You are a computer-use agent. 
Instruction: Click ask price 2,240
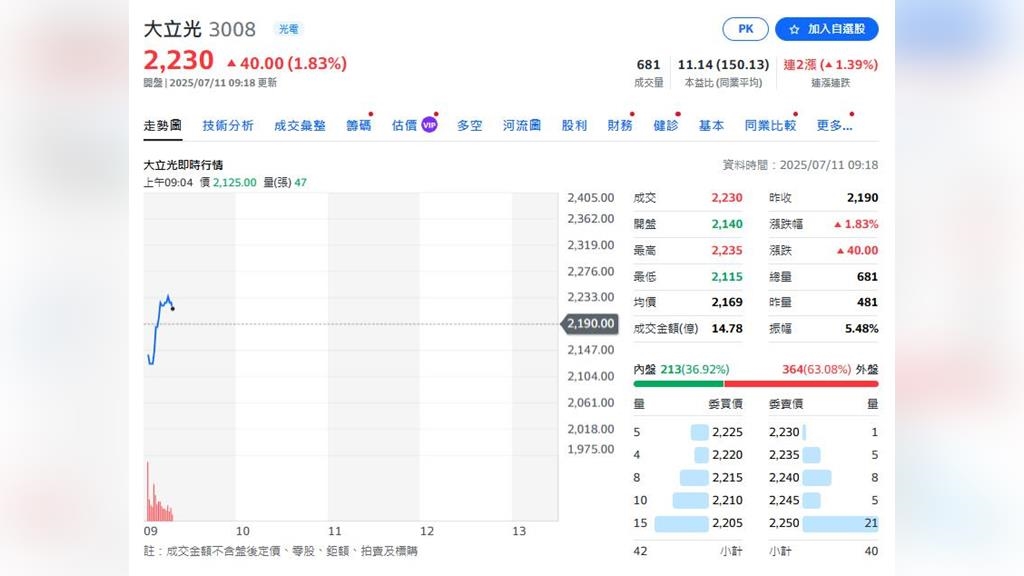784,478
